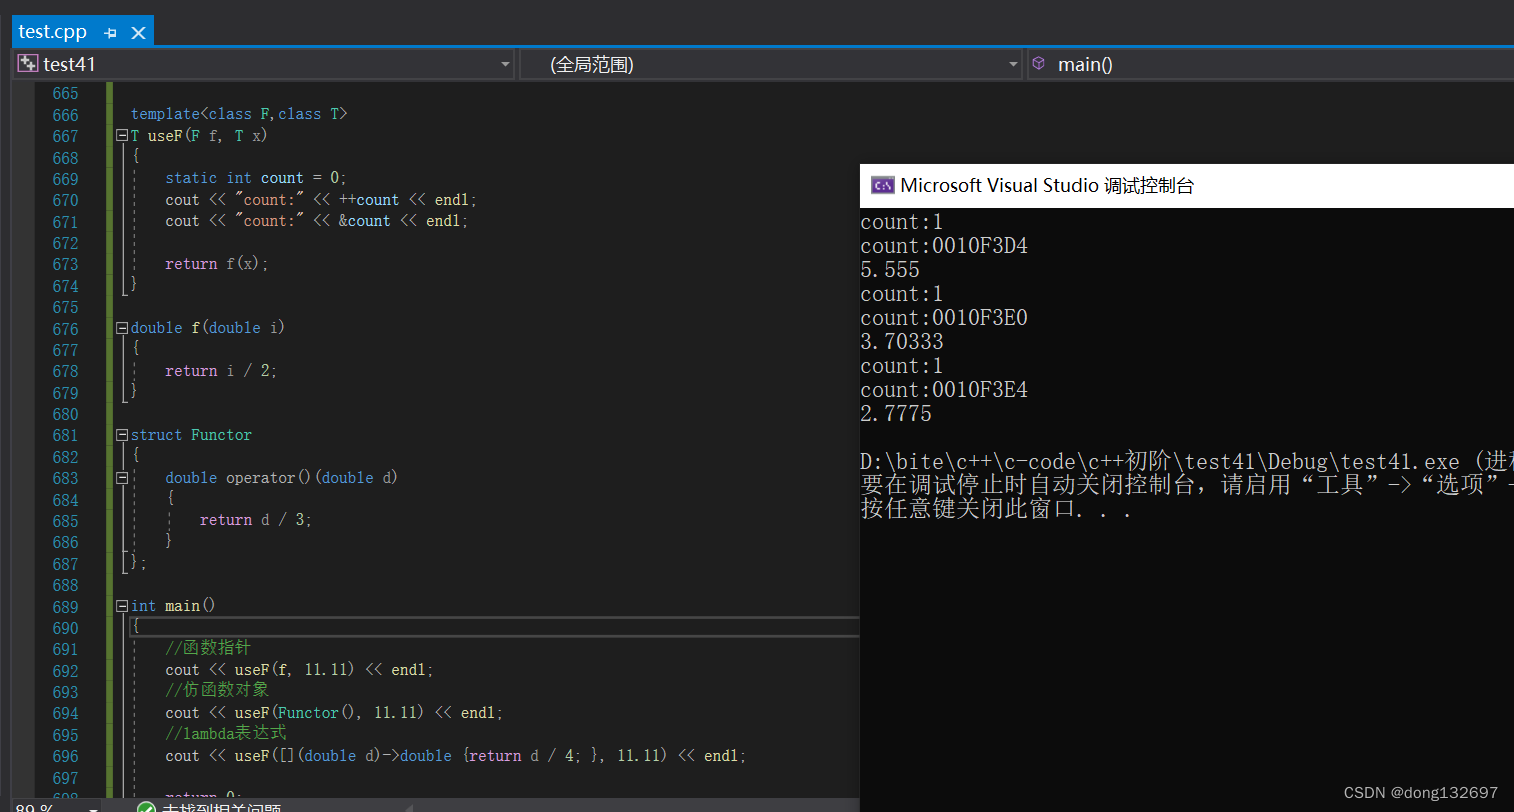
Task: Click line number 683 in the gutter
Action: 65,478
